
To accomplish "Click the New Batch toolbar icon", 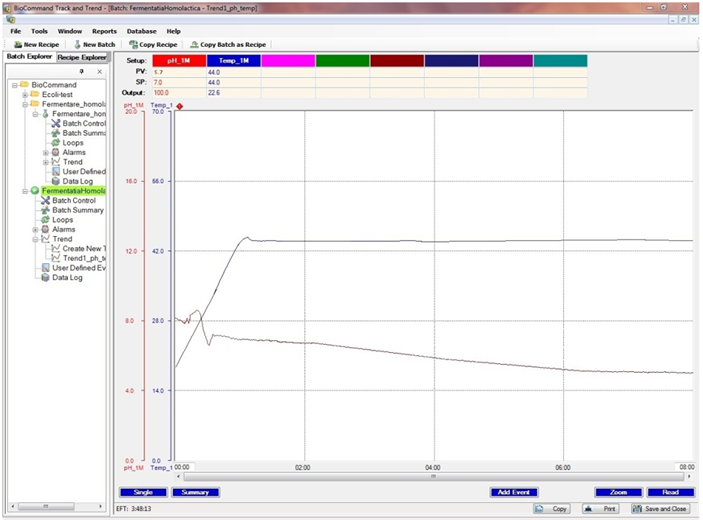I will 78,45.
